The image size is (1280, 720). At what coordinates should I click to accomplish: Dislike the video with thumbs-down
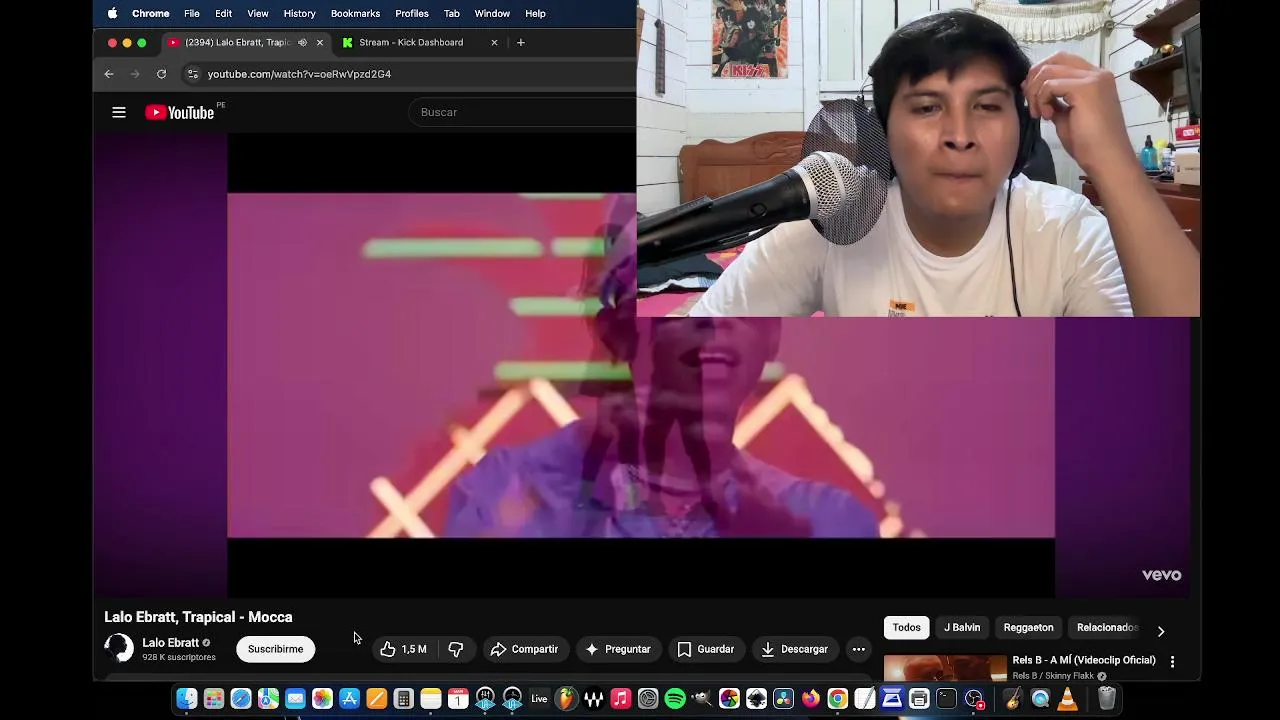tap(456, 649)
